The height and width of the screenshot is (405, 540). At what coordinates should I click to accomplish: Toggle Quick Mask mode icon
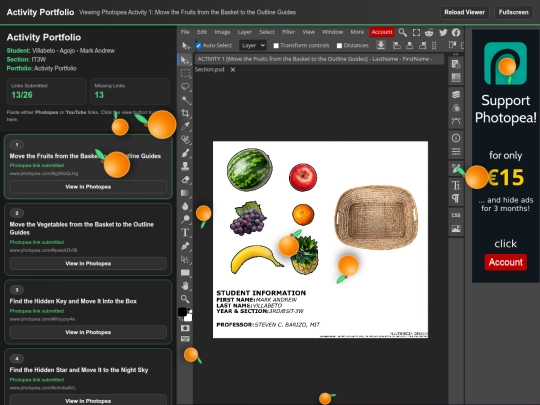click(x=185, y=328)
